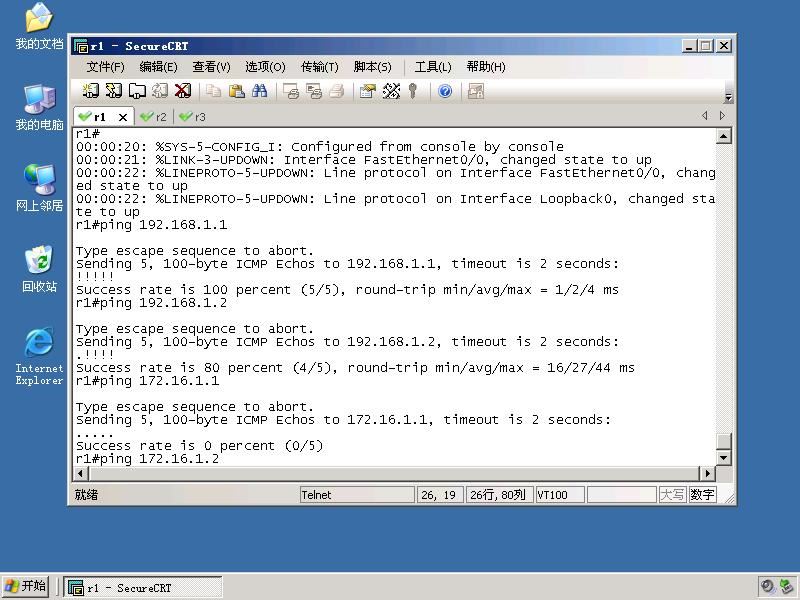Click tab scroll left arrow
This screenshot has height=600, width=800.
pos(705,116)
